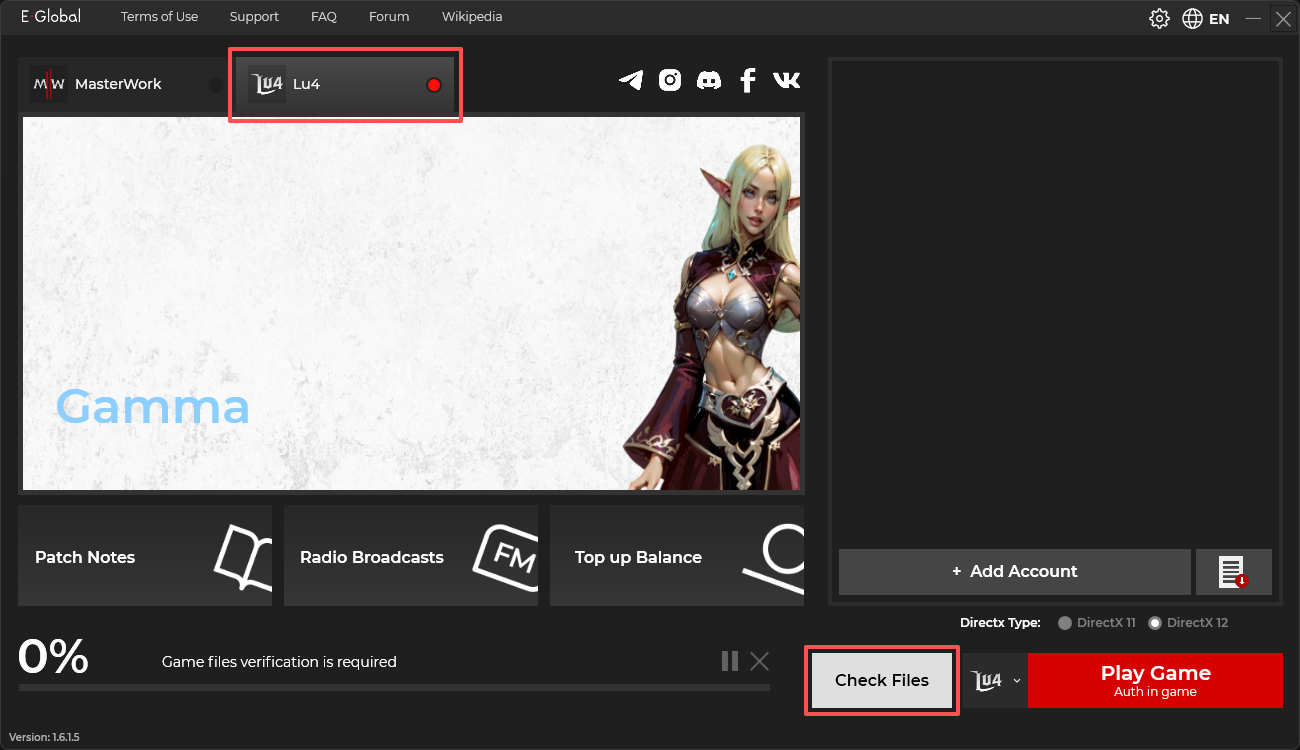Open the Support menu item

point(254,17)
